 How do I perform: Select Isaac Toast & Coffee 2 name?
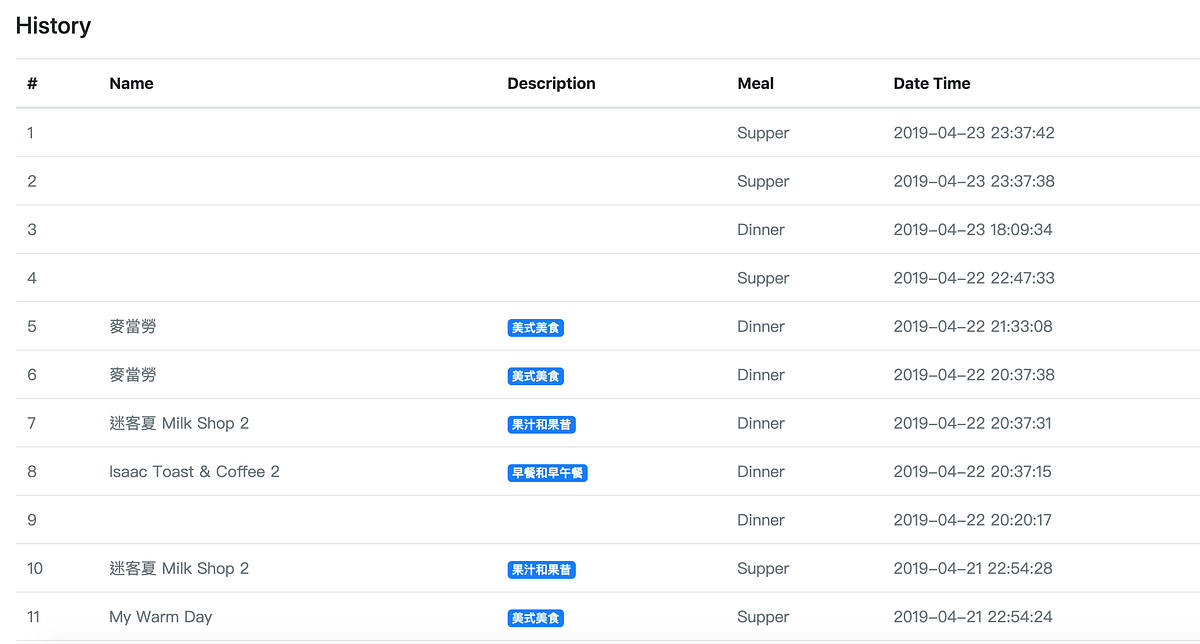[194, 471]
